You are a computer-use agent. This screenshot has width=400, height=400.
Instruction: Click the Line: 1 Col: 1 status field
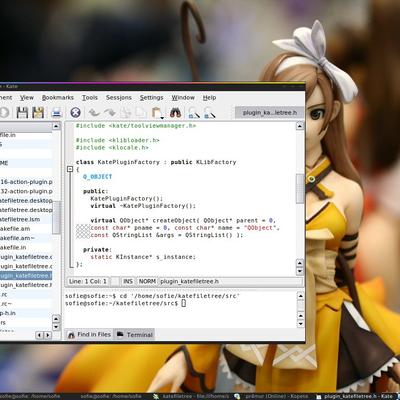tap(88, 281)
